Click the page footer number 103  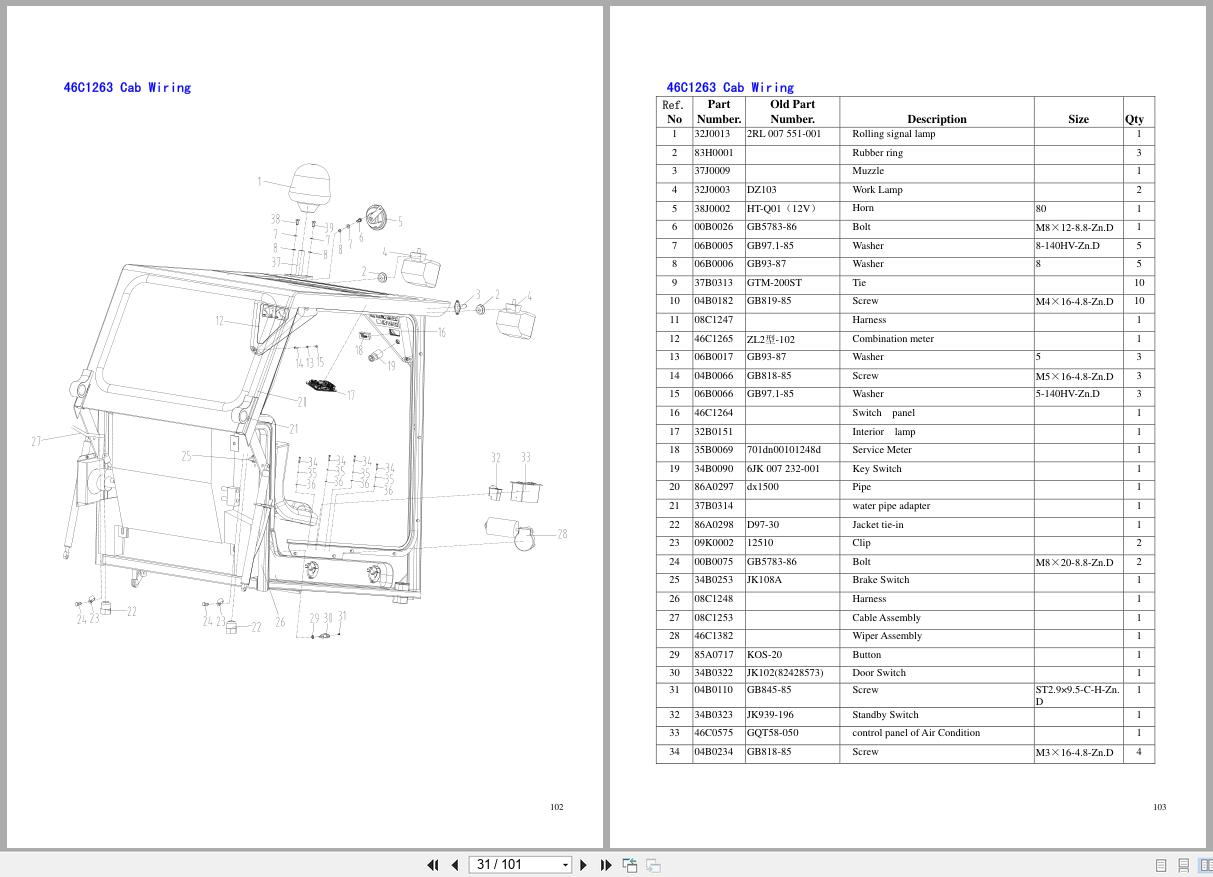pyautogui.click(x=1159, y=807)
